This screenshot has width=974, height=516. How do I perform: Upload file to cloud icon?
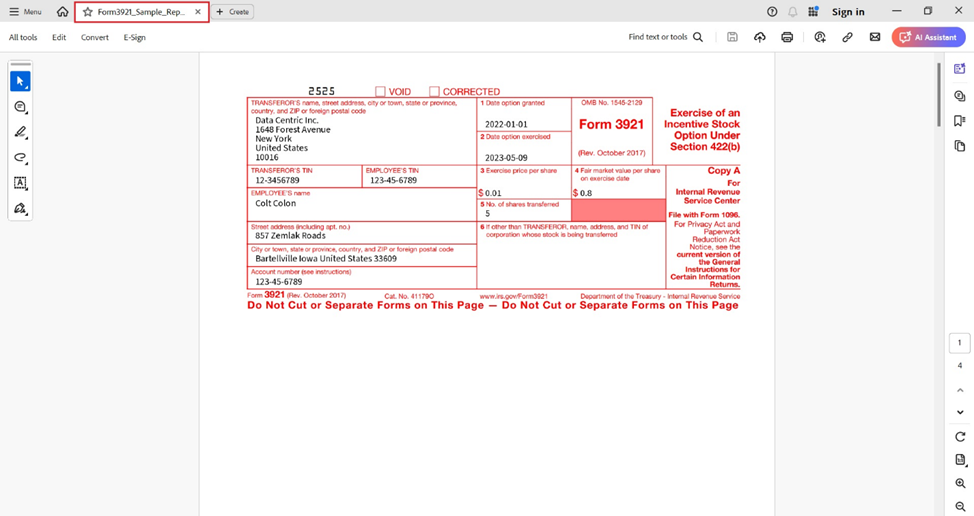pos(760,37)
